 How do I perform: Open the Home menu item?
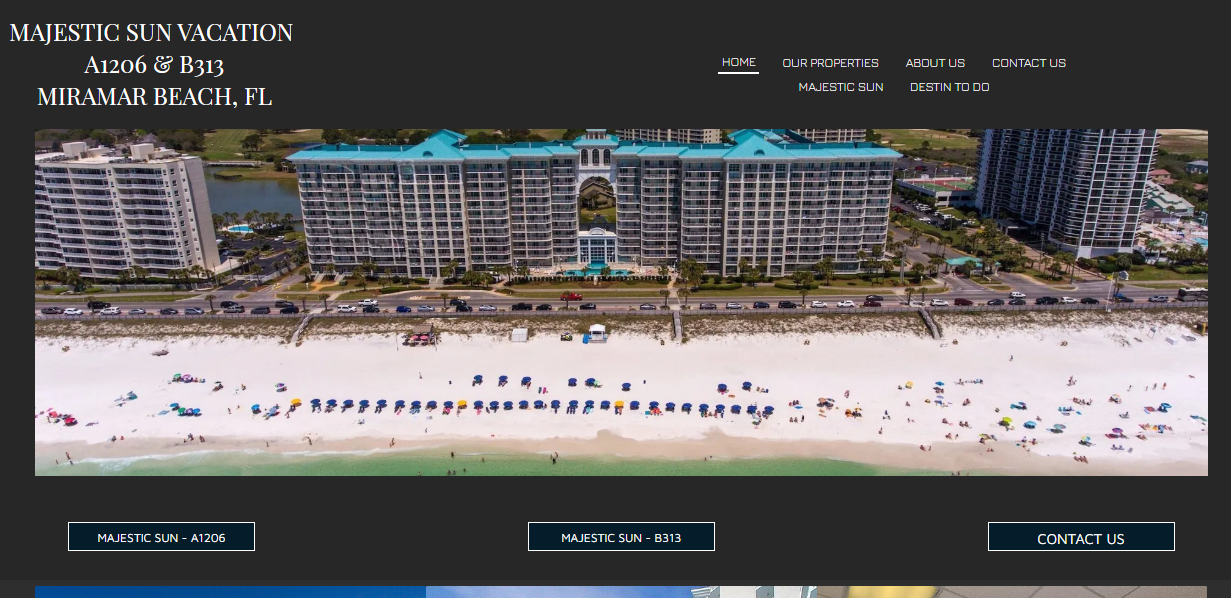(x=738, y=62)
